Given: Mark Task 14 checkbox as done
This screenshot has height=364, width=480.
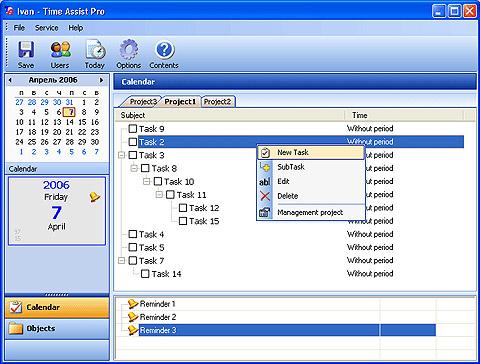Looking at the screenshot, I should [x=145, y=274].
